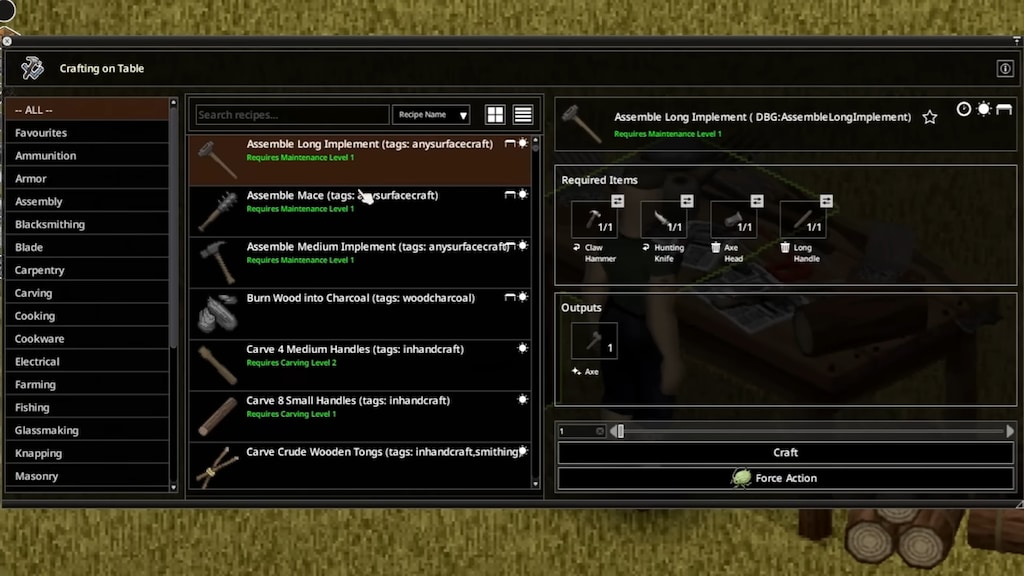This screenshot has height=576, width=1024.
Task: Switch recipe list to grid view
Action: click(495, 115)
